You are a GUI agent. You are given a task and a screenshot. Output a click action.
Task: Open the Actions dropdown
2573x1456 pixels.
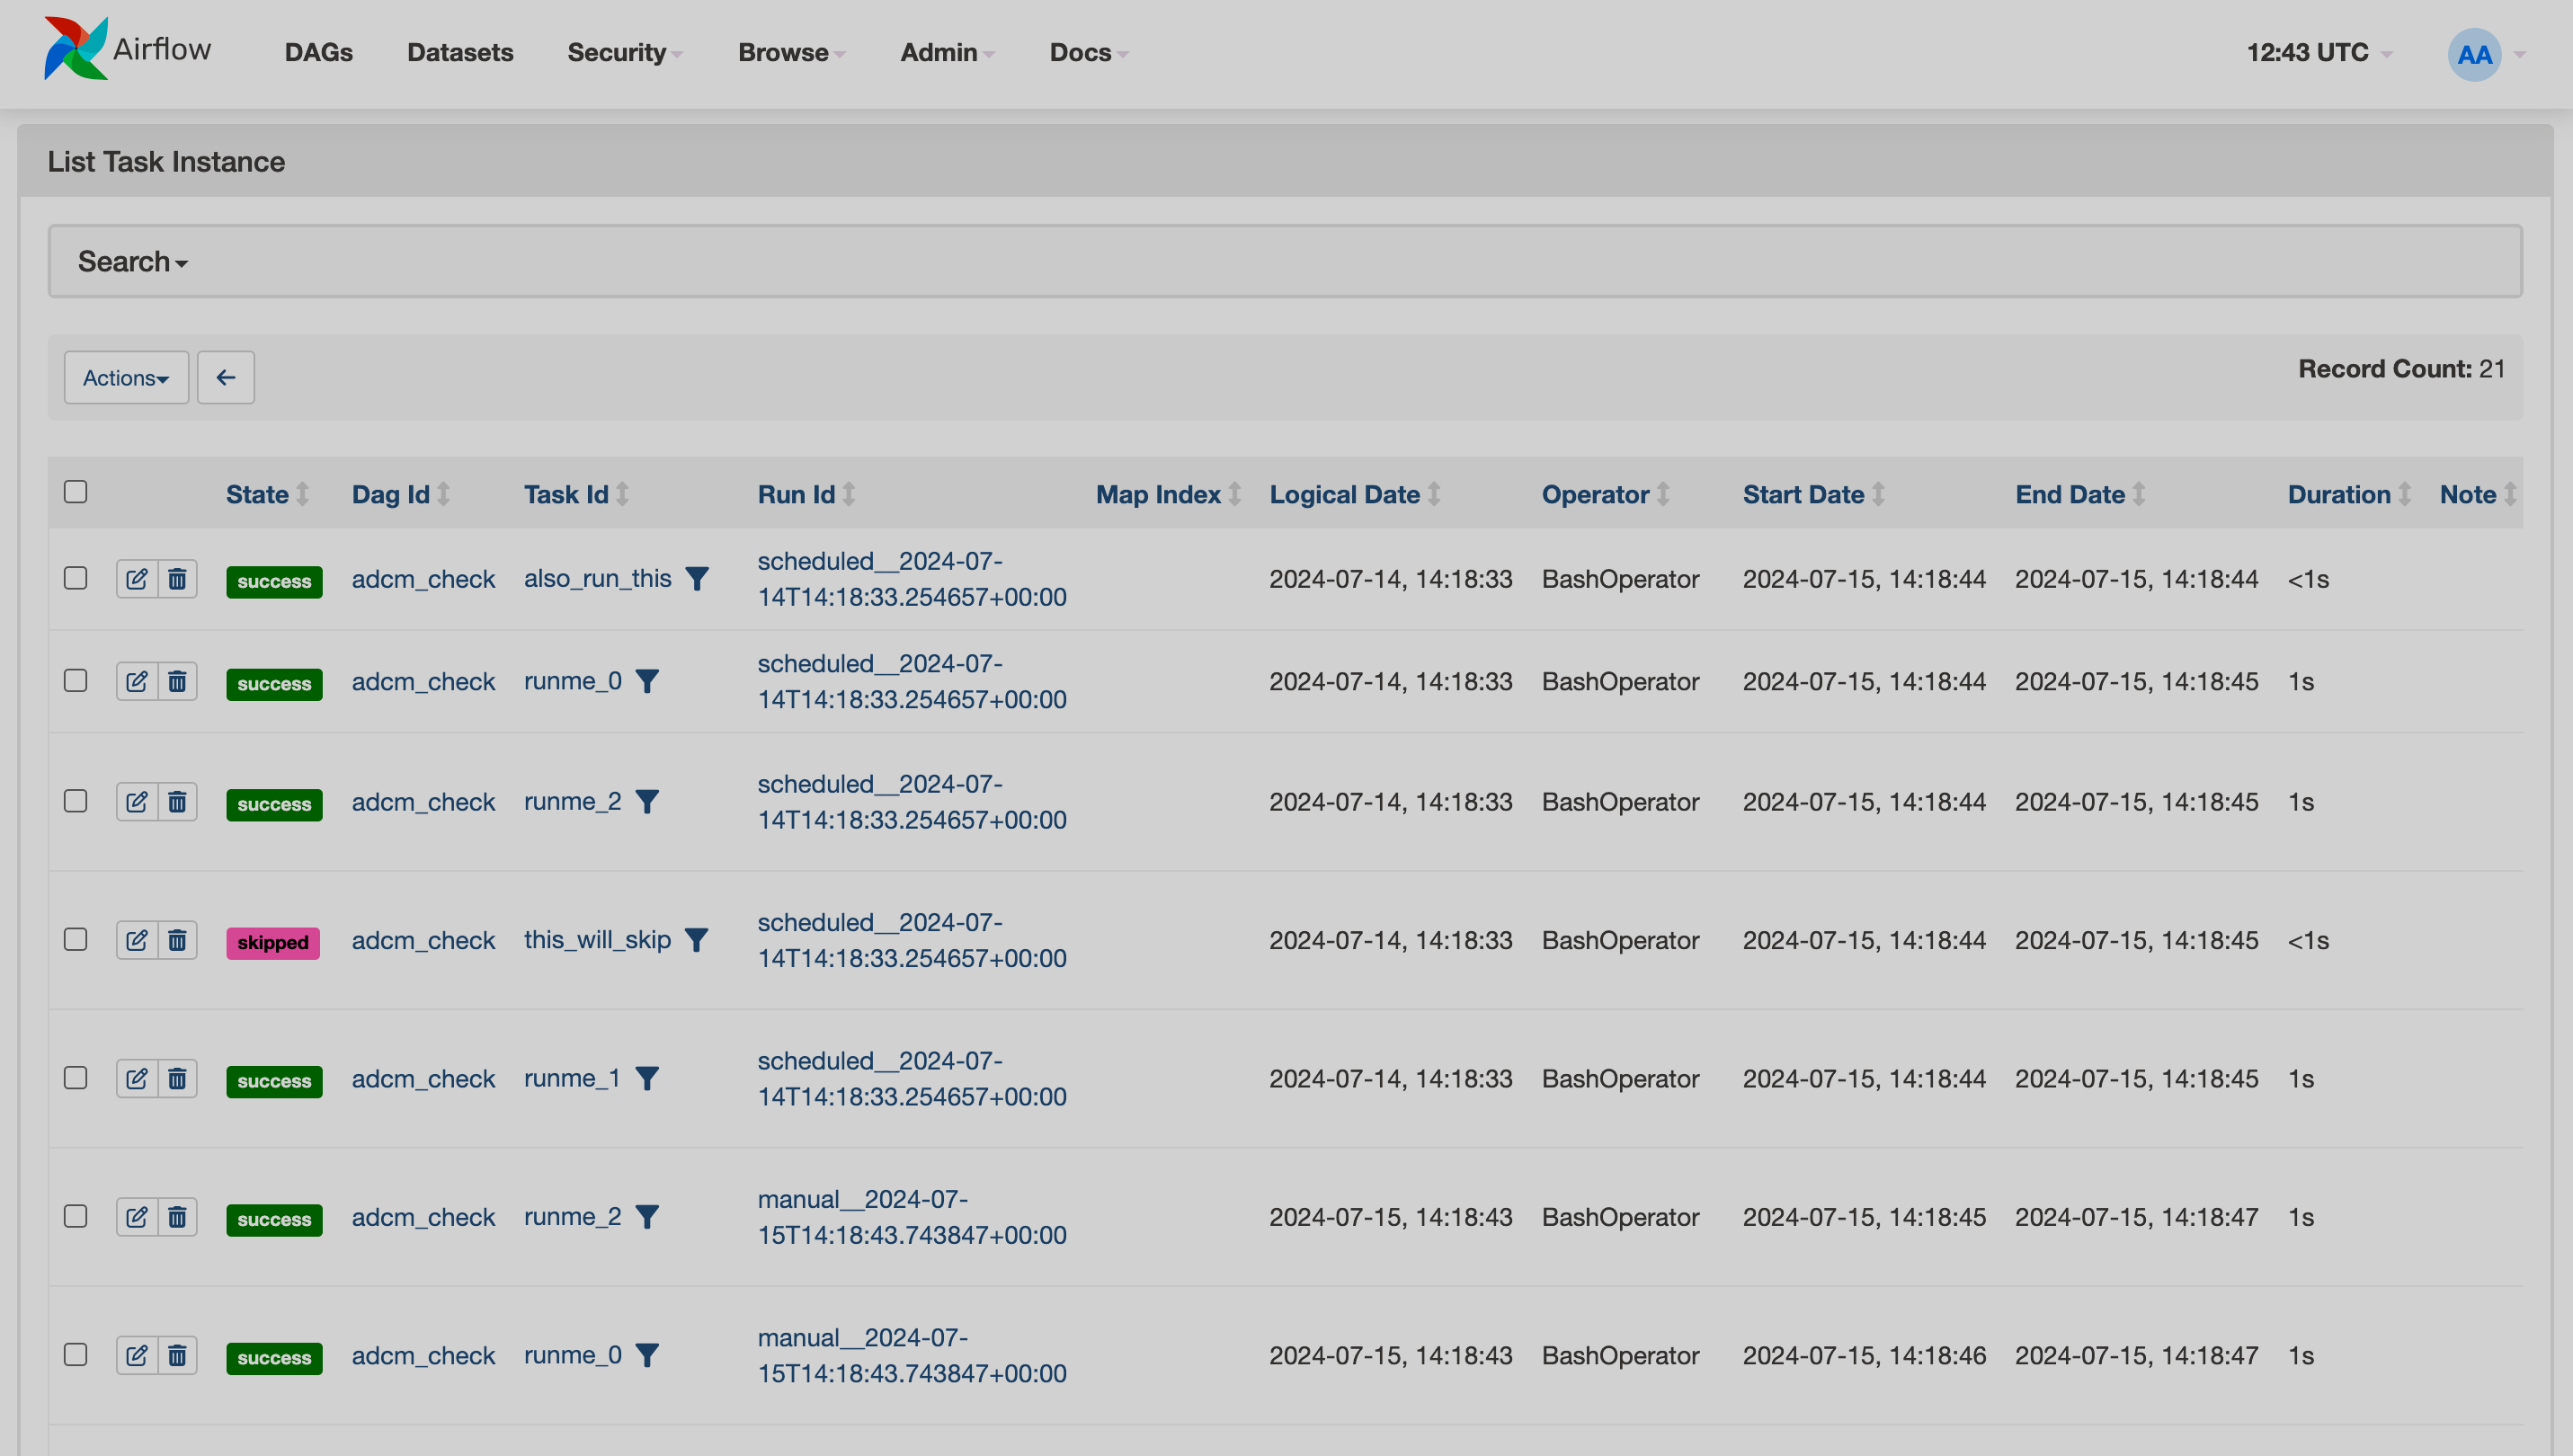click(x=125, y=377)
